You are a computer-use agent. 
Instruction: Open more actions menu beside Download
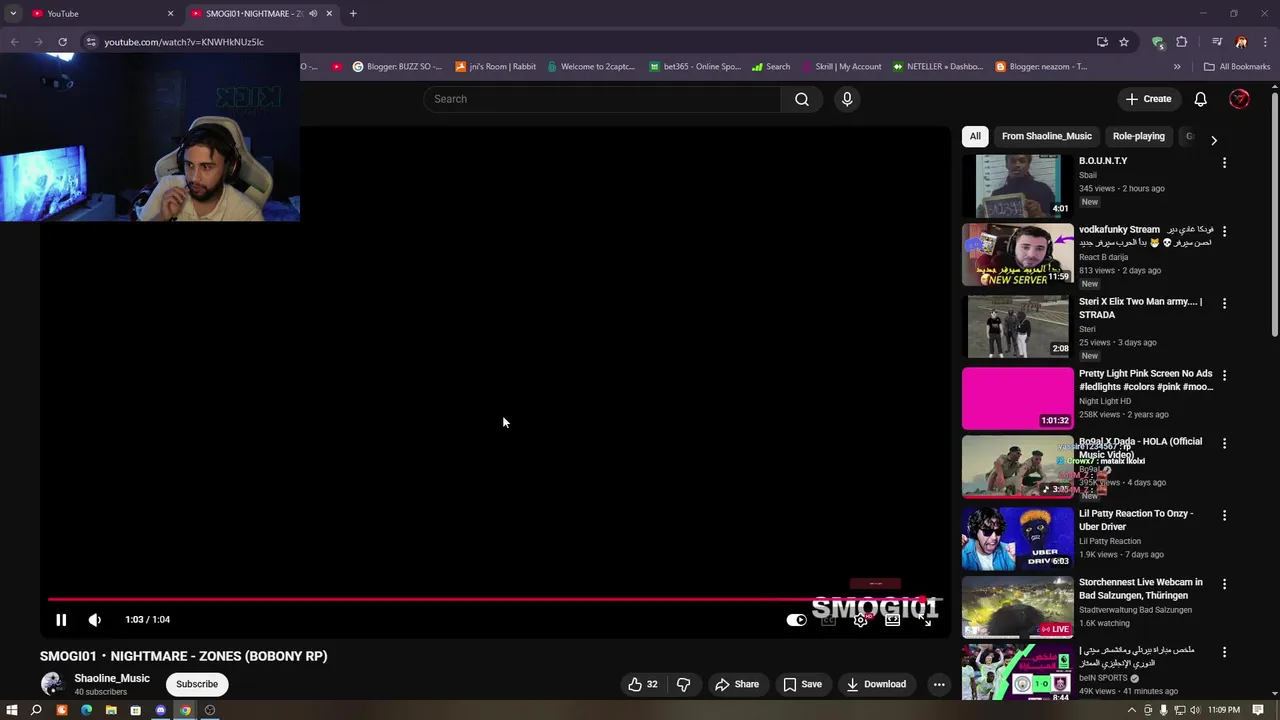click(938, 685)
